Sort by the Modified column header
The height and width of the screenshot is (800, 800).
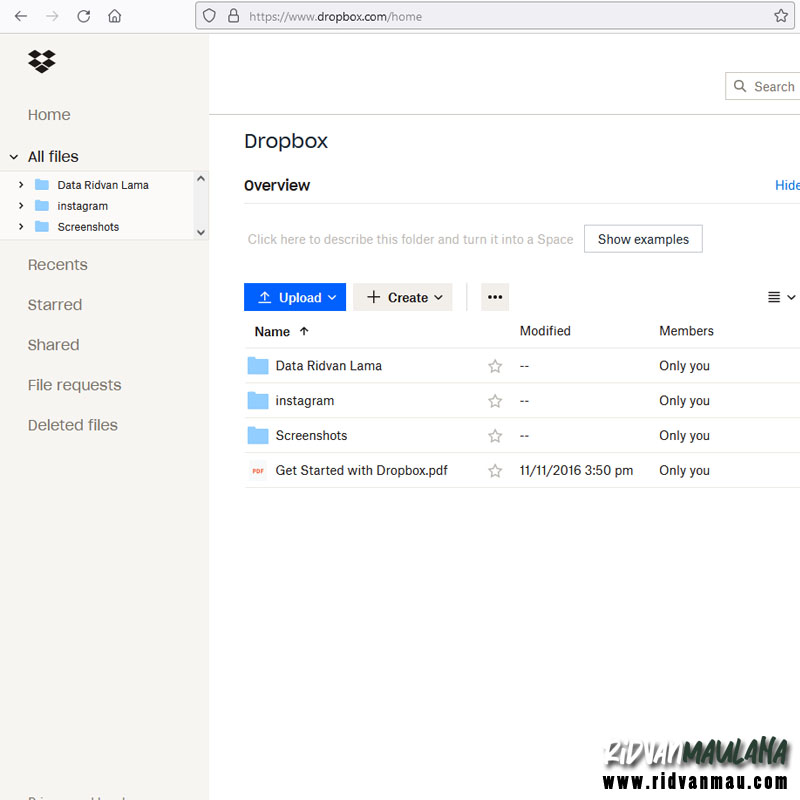click(545, 331)
